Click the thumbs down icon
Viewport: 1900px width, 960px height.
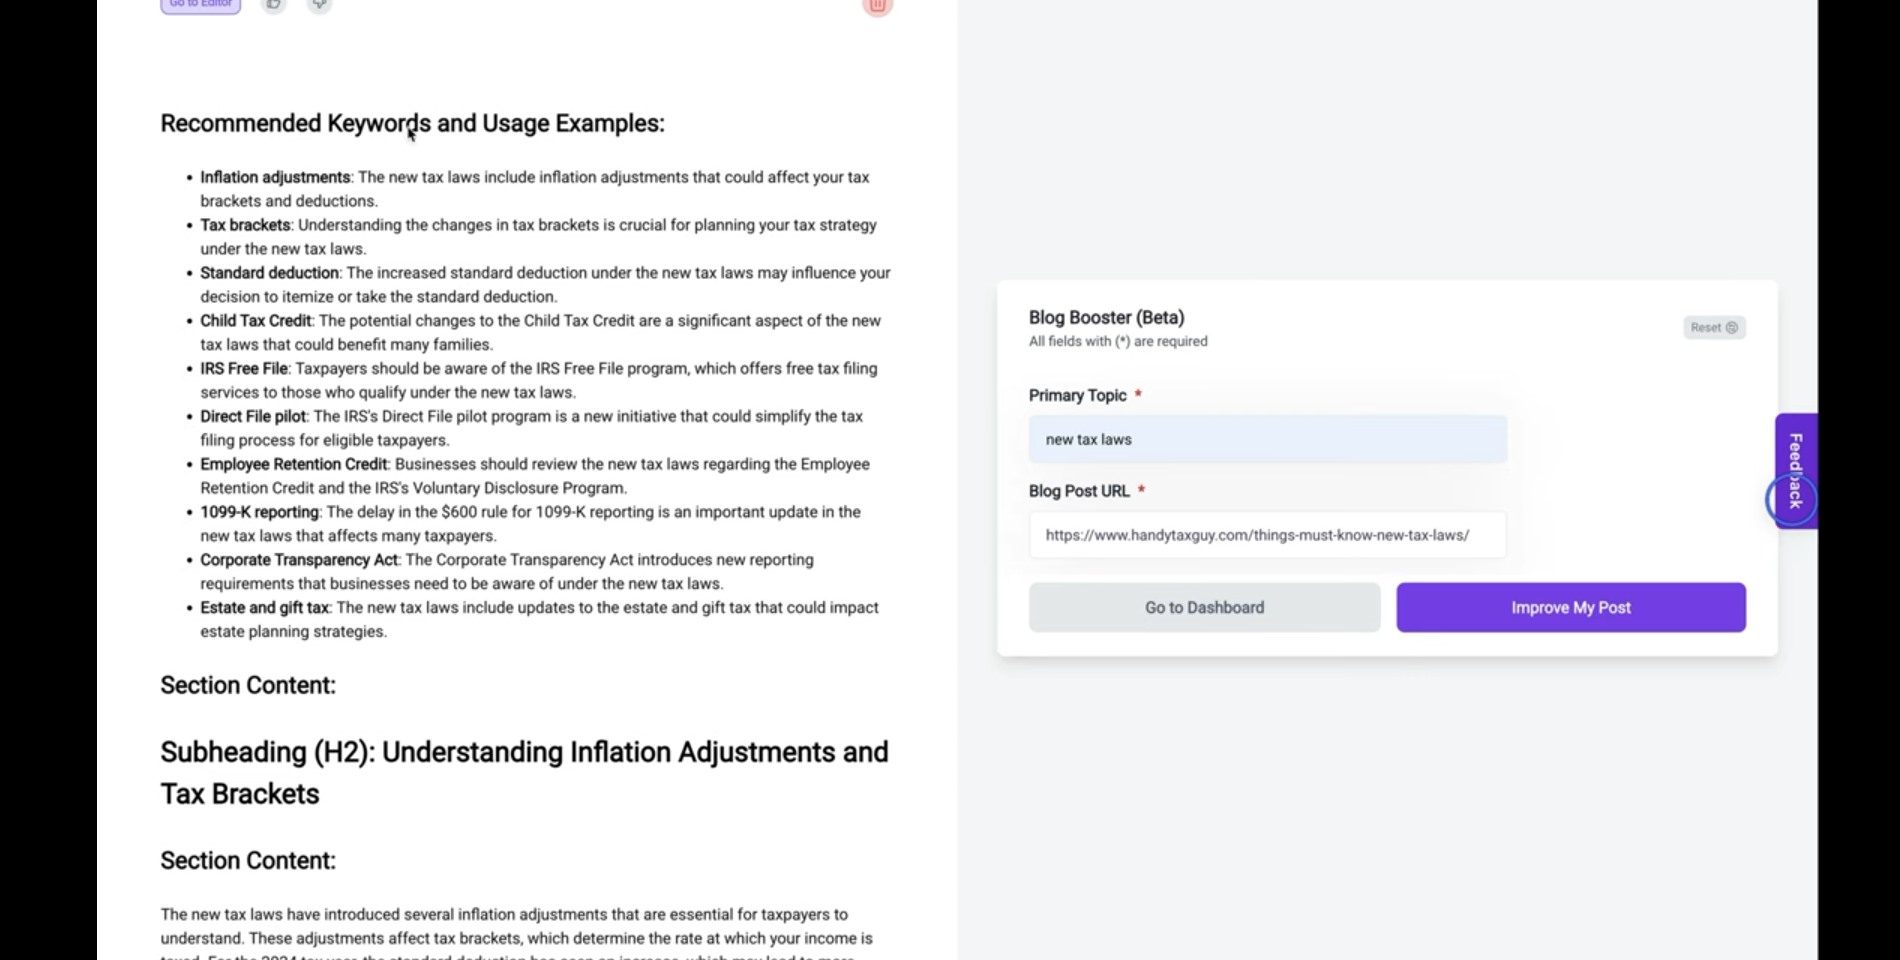[x=319, y=5]
